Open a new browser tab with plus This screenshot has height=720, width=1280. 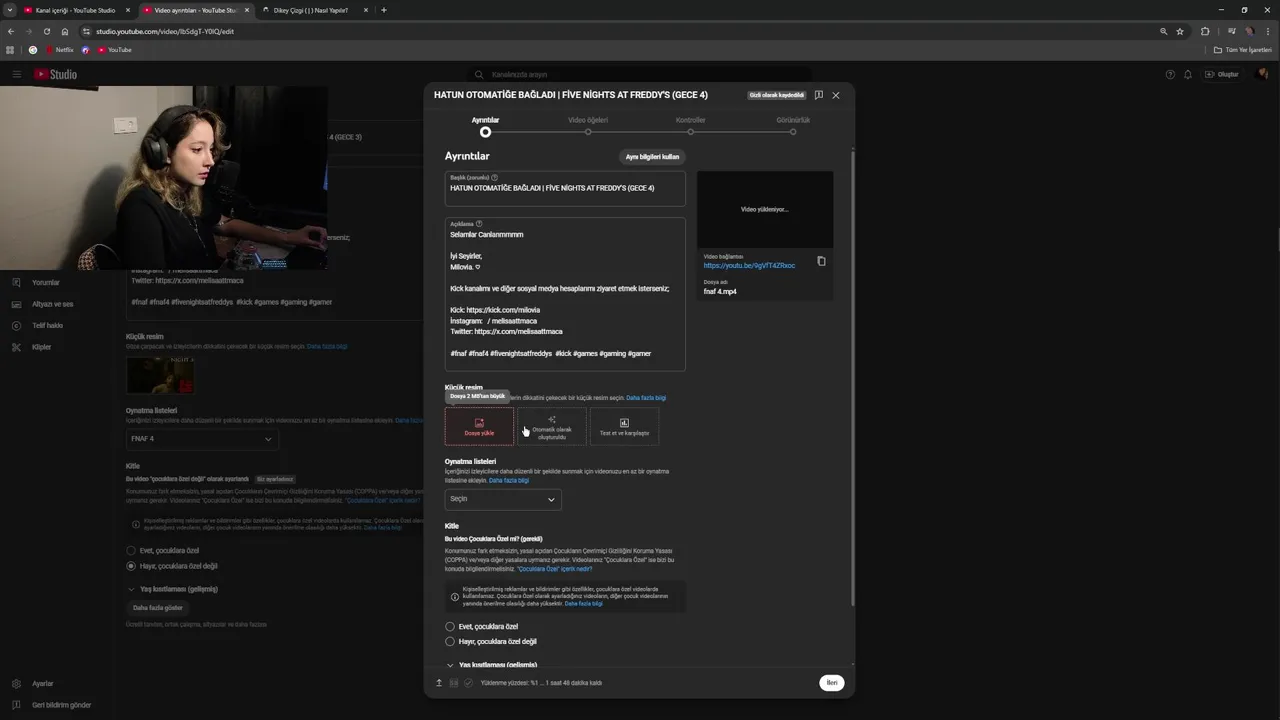point(384,10)
